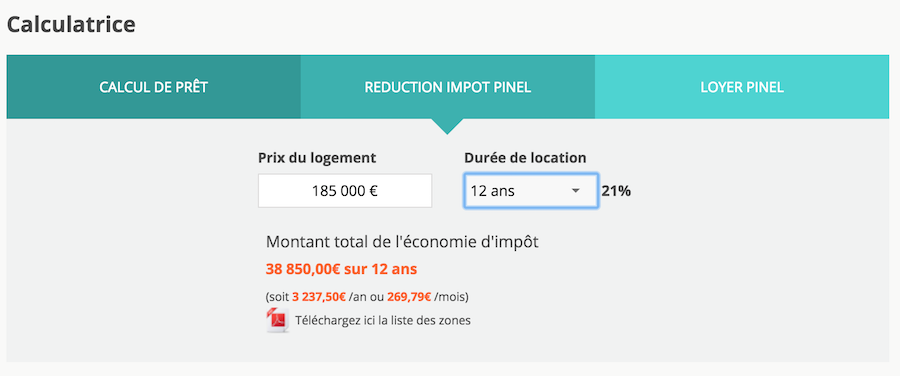Open the Durée de location dropdown
This screenshot has width=900, height=376.
click(531, 191)
